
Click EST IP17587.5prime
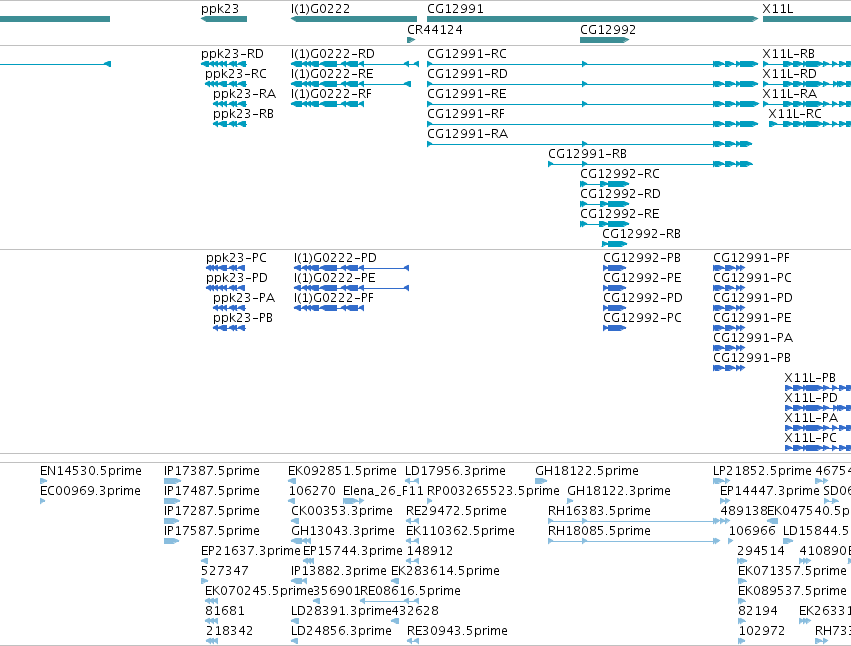(x=212, y=531)
